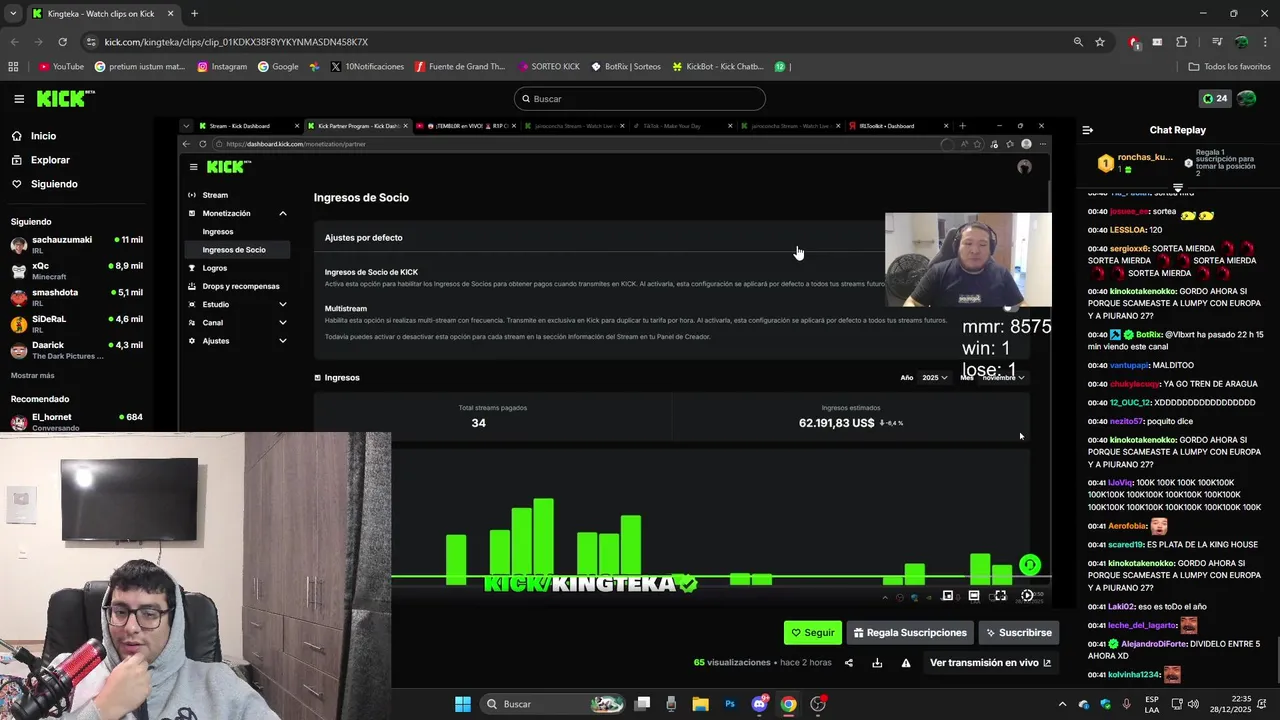Open the Daarick followed channel
The width and height of the screenshot is (1280, 720).
click(76, 350)
